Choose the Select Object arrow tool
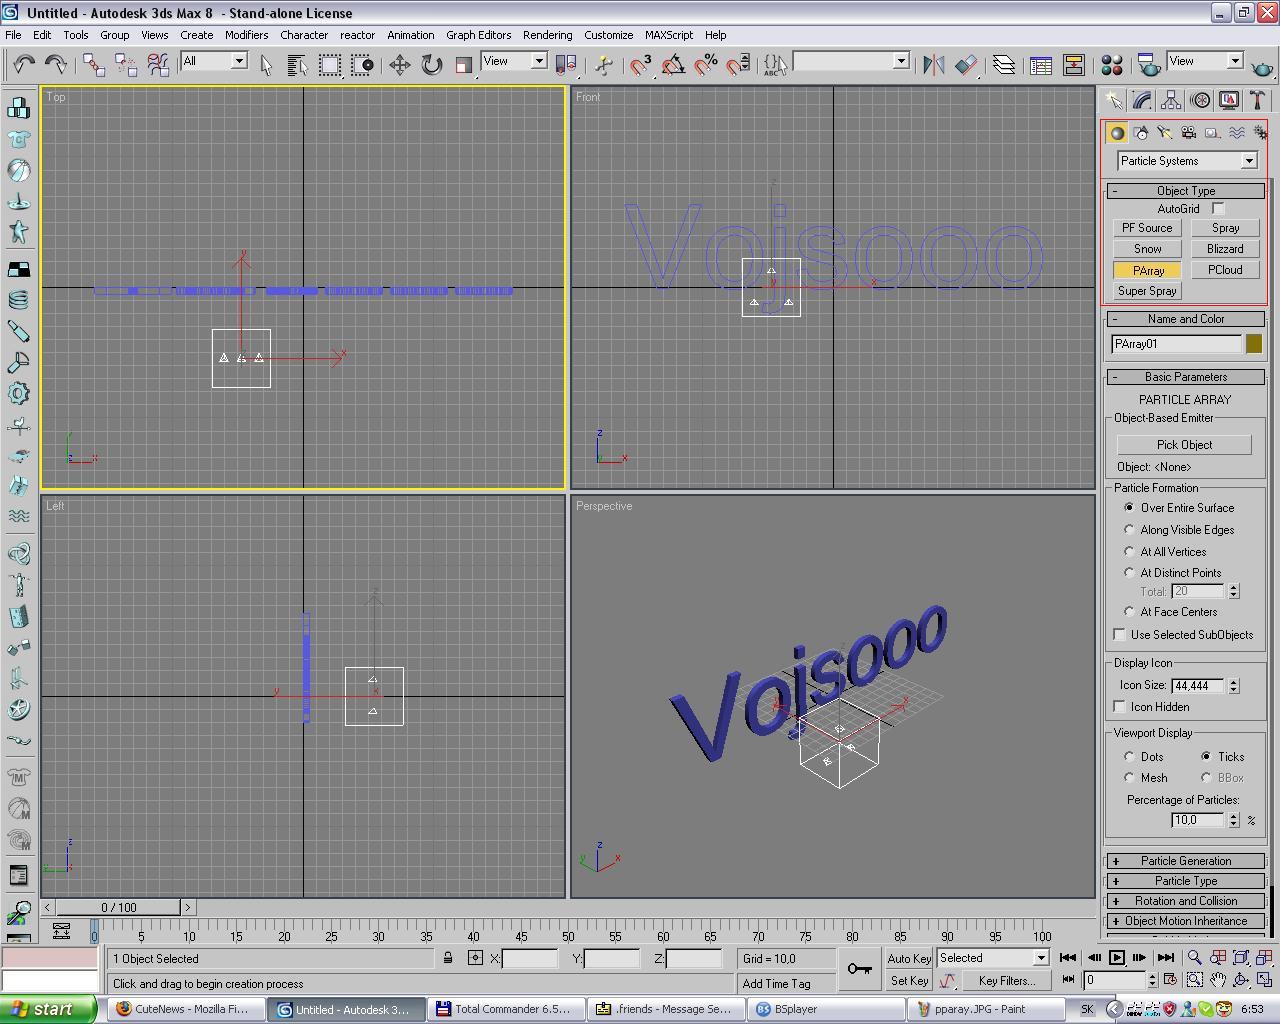The height and width of the screenshot is (1024, 1280). [266, 65]
